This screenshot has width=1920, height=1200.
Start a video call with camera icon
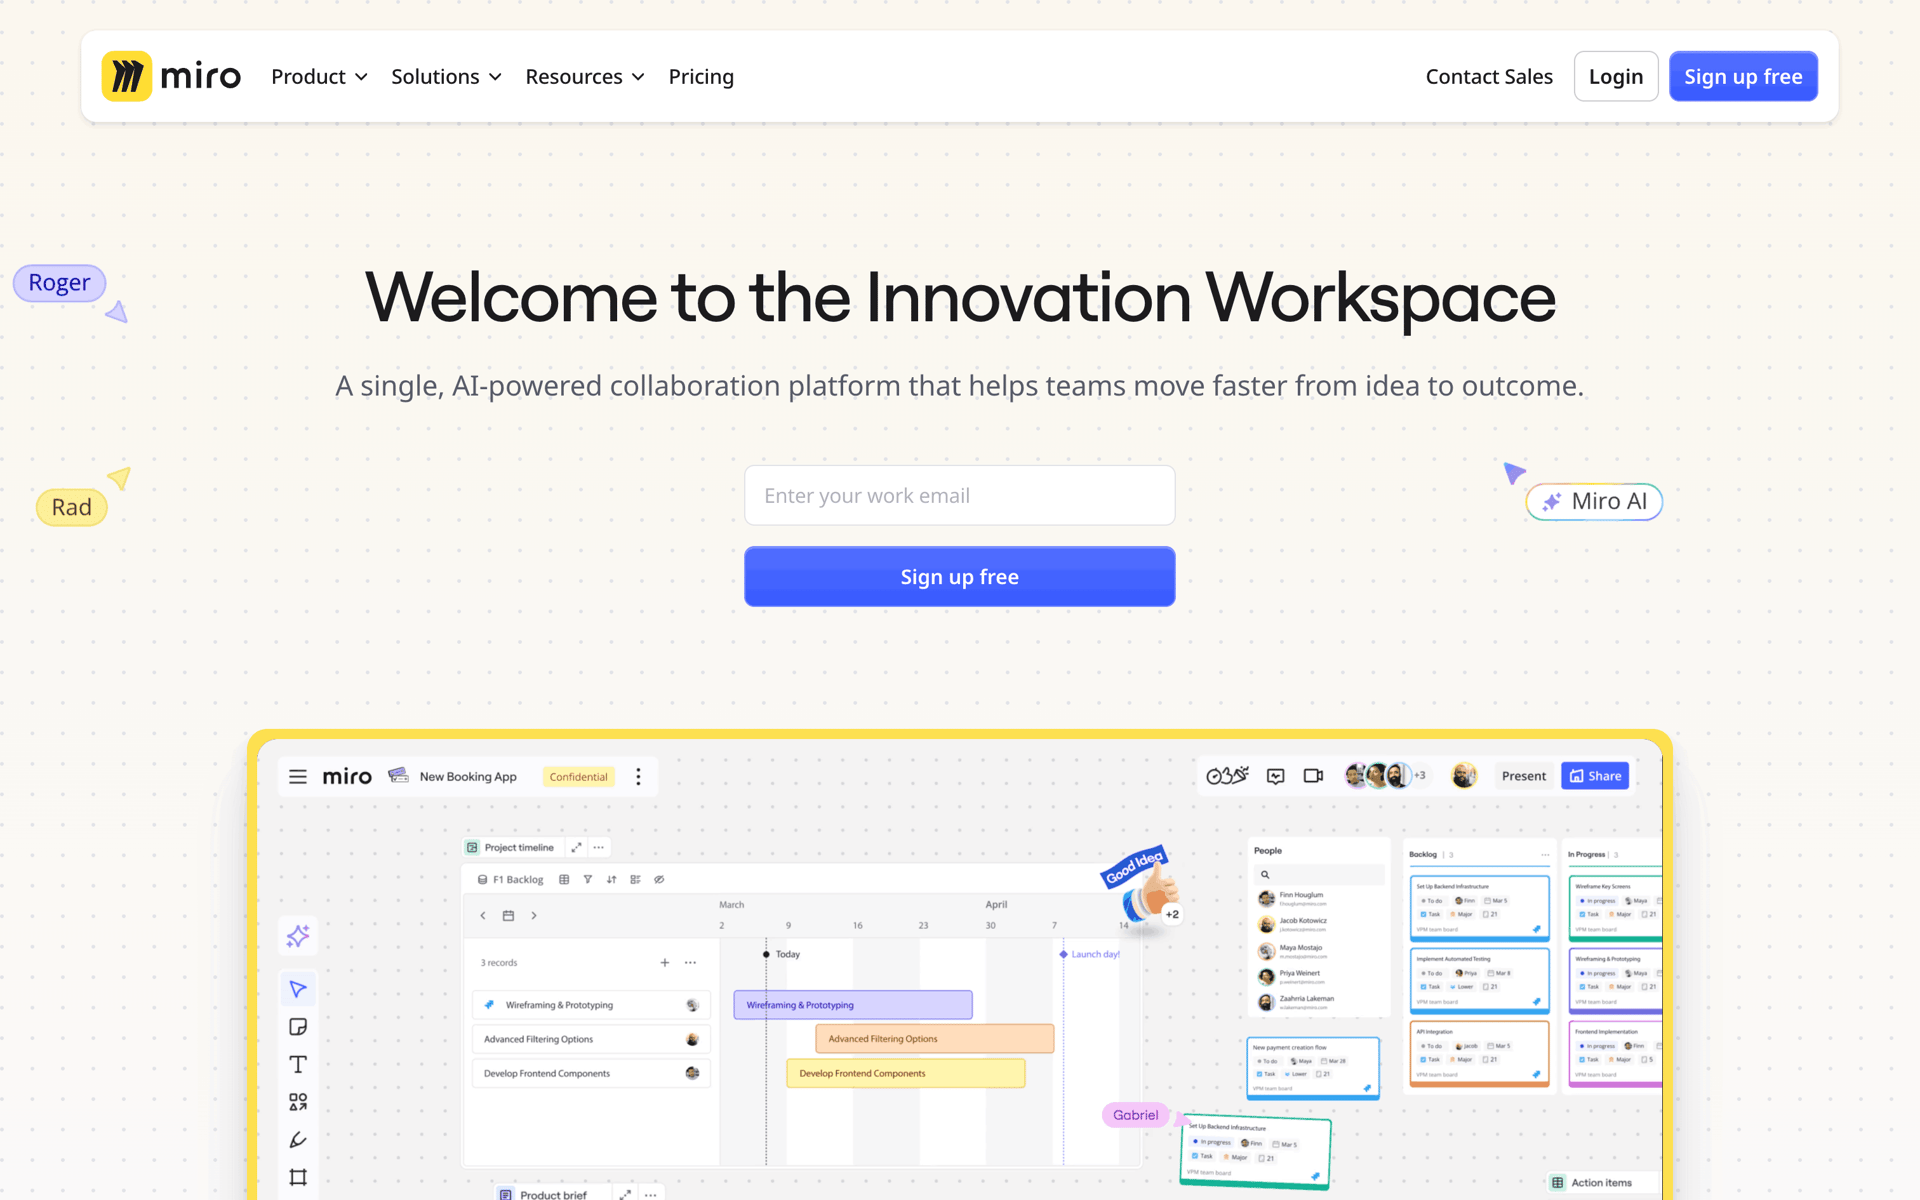click(x=1313, y=775)
